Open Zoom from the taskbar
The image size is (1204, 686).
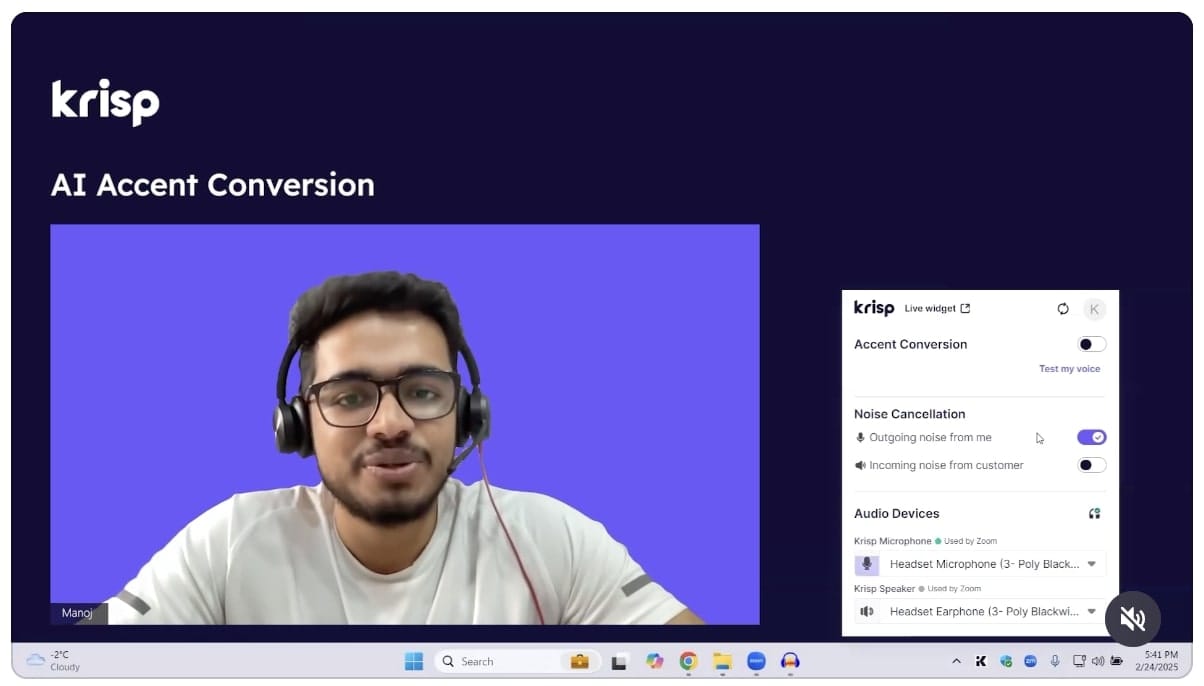756,661
